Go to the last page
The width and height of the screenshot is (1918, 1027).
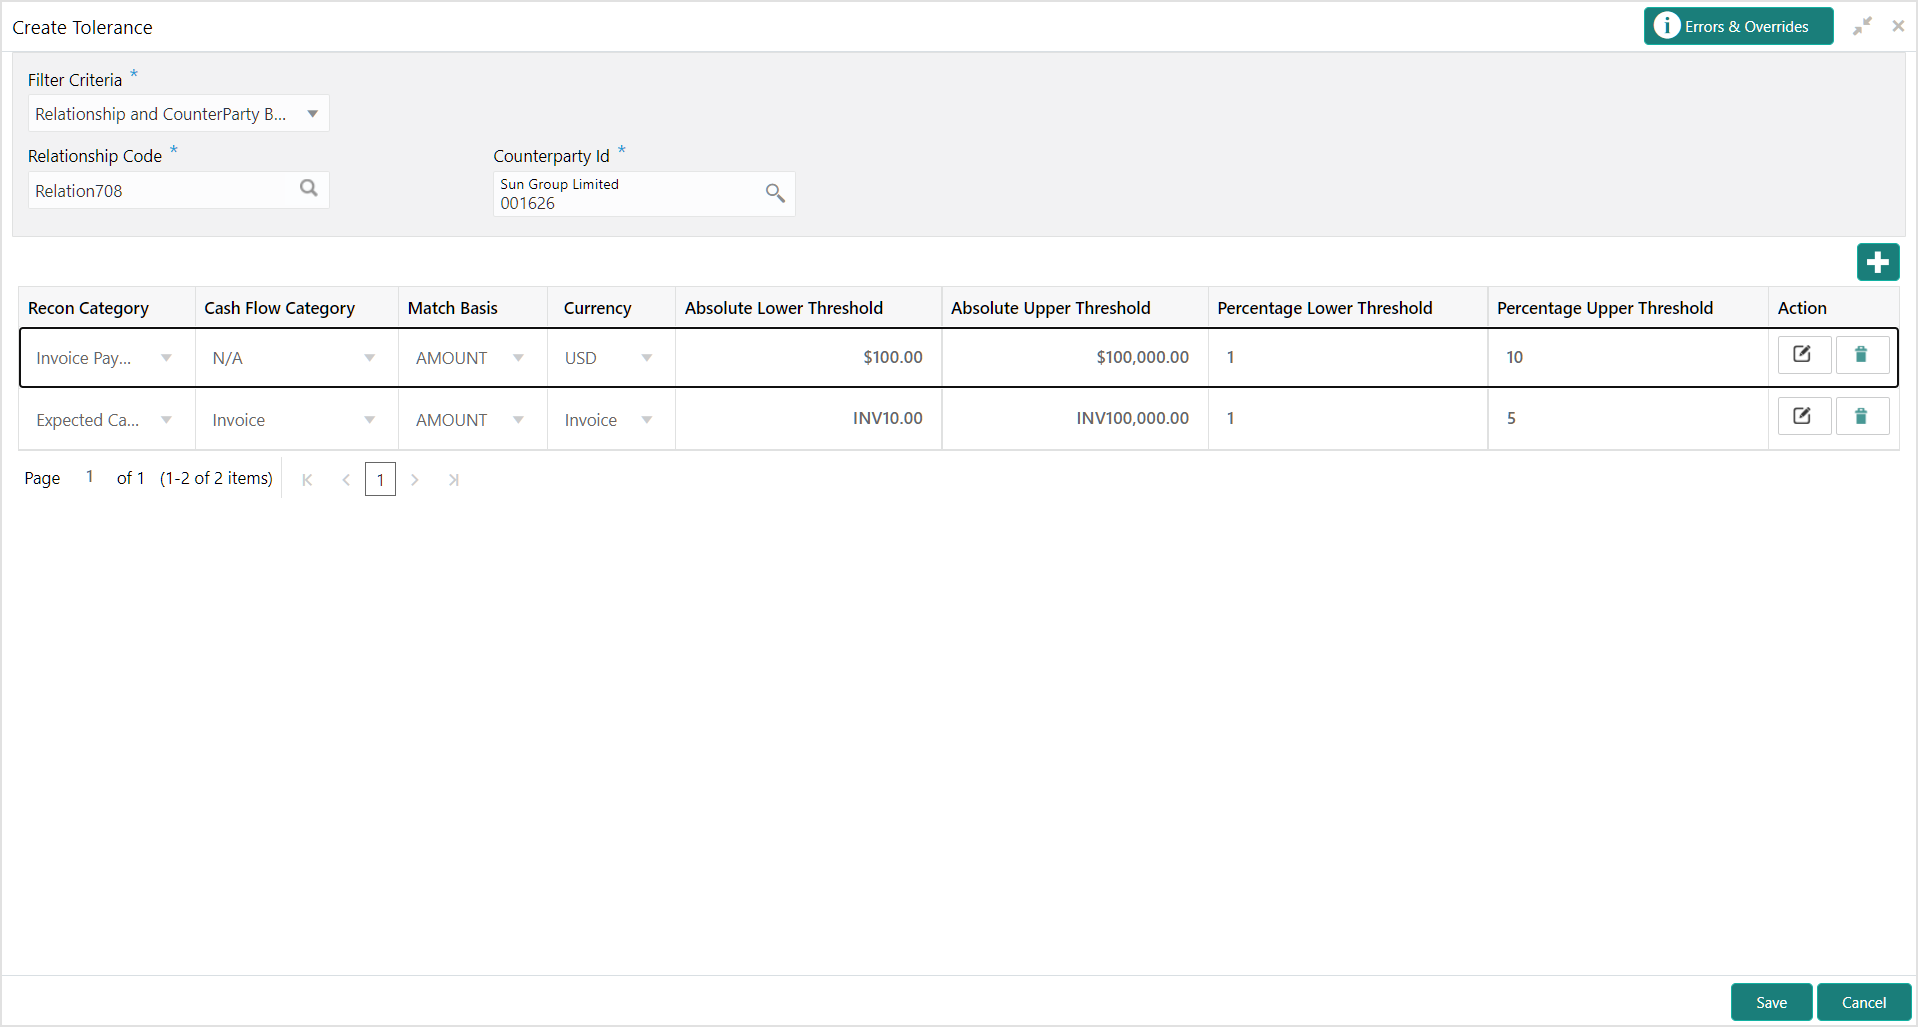pyautogui.click(x=453, y=480)
